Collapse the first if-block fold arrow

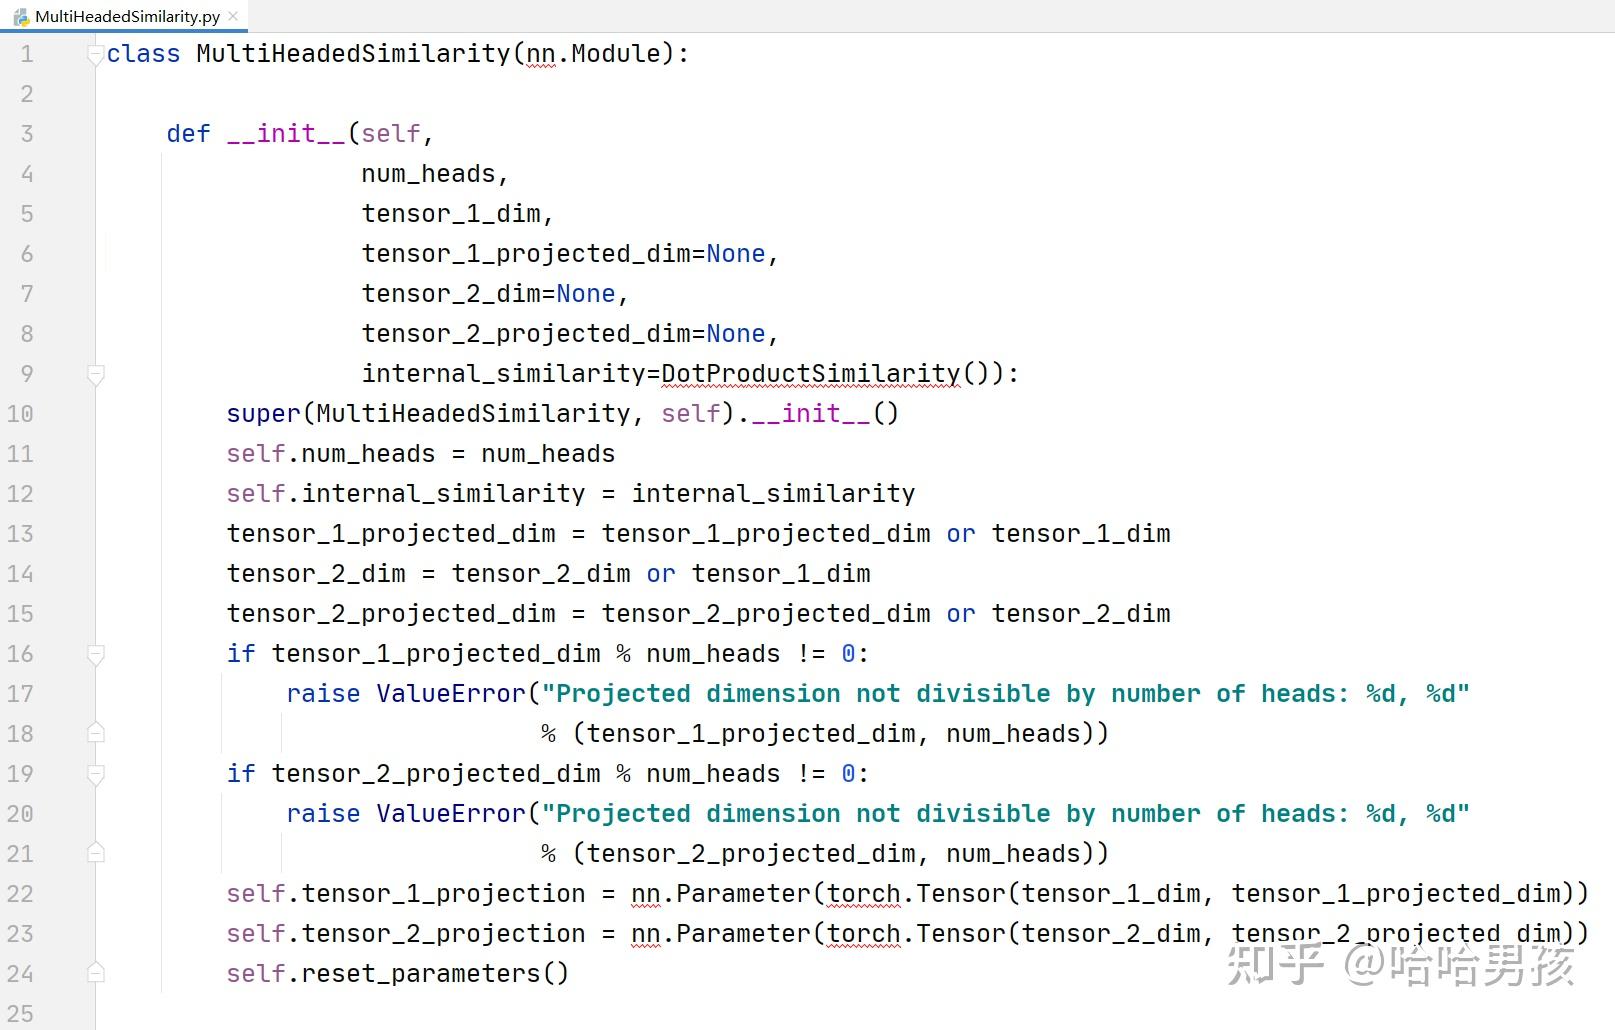[96, 654]
